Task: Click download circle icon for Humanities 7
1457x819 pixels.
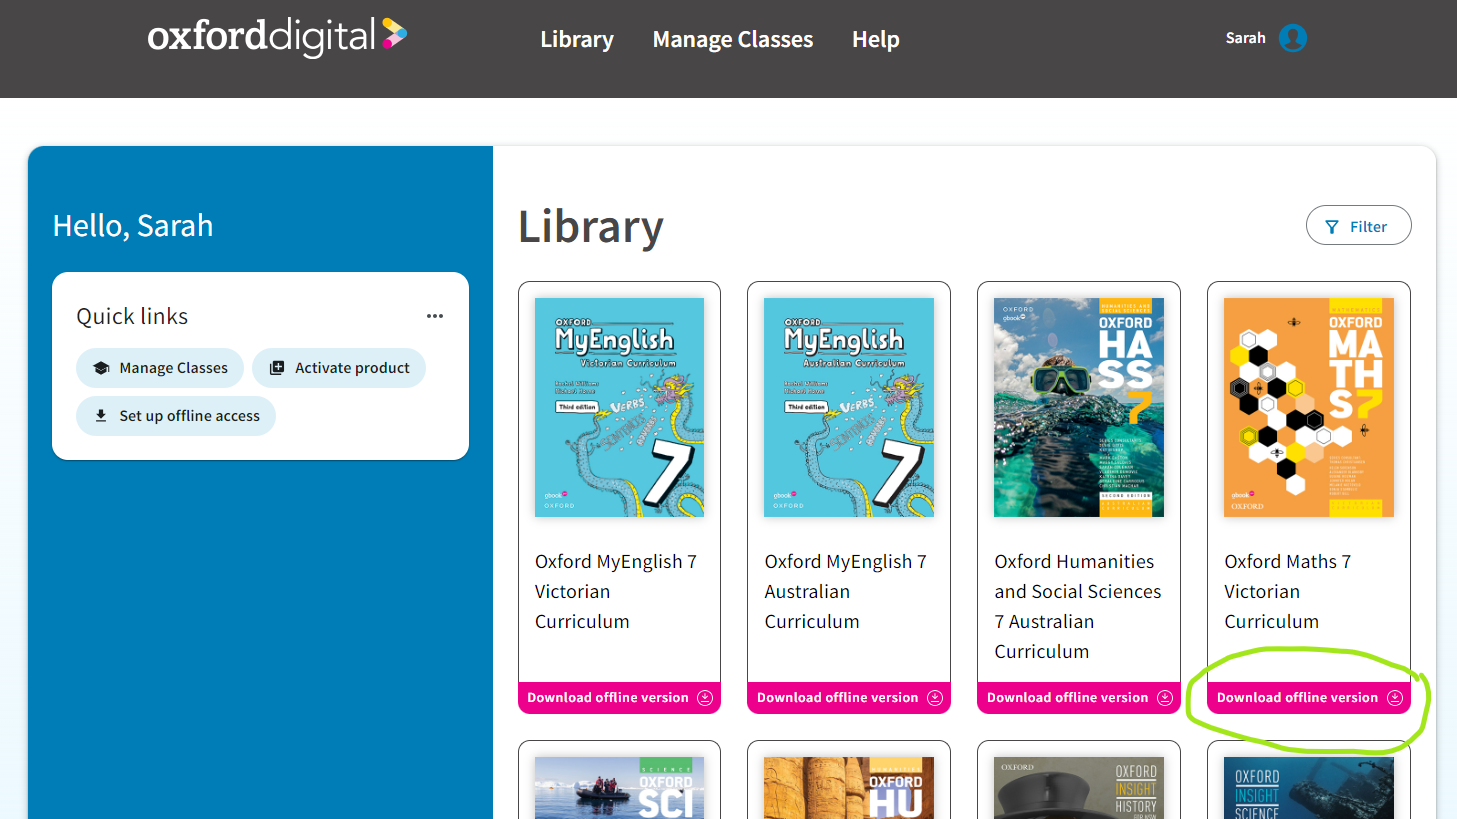Action: (1165, 698)
